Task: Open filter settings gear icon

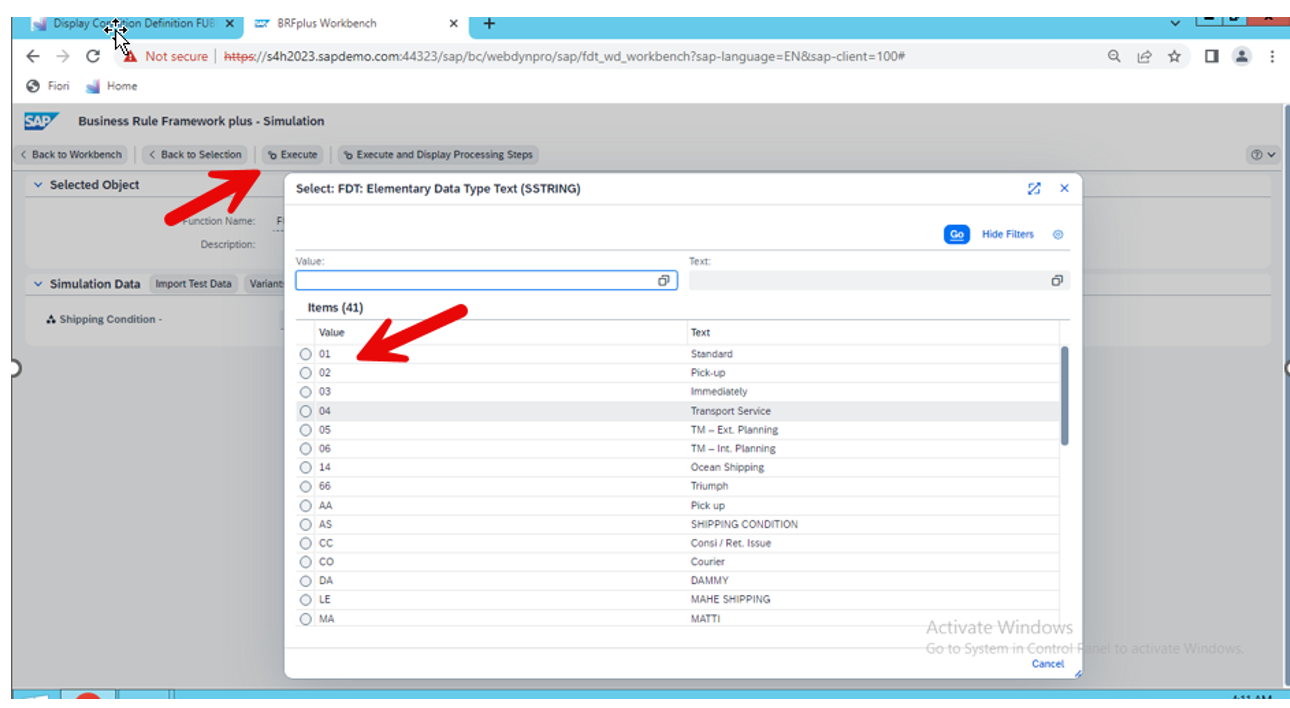Action: pyautogui.click(x=1058, y=235)
